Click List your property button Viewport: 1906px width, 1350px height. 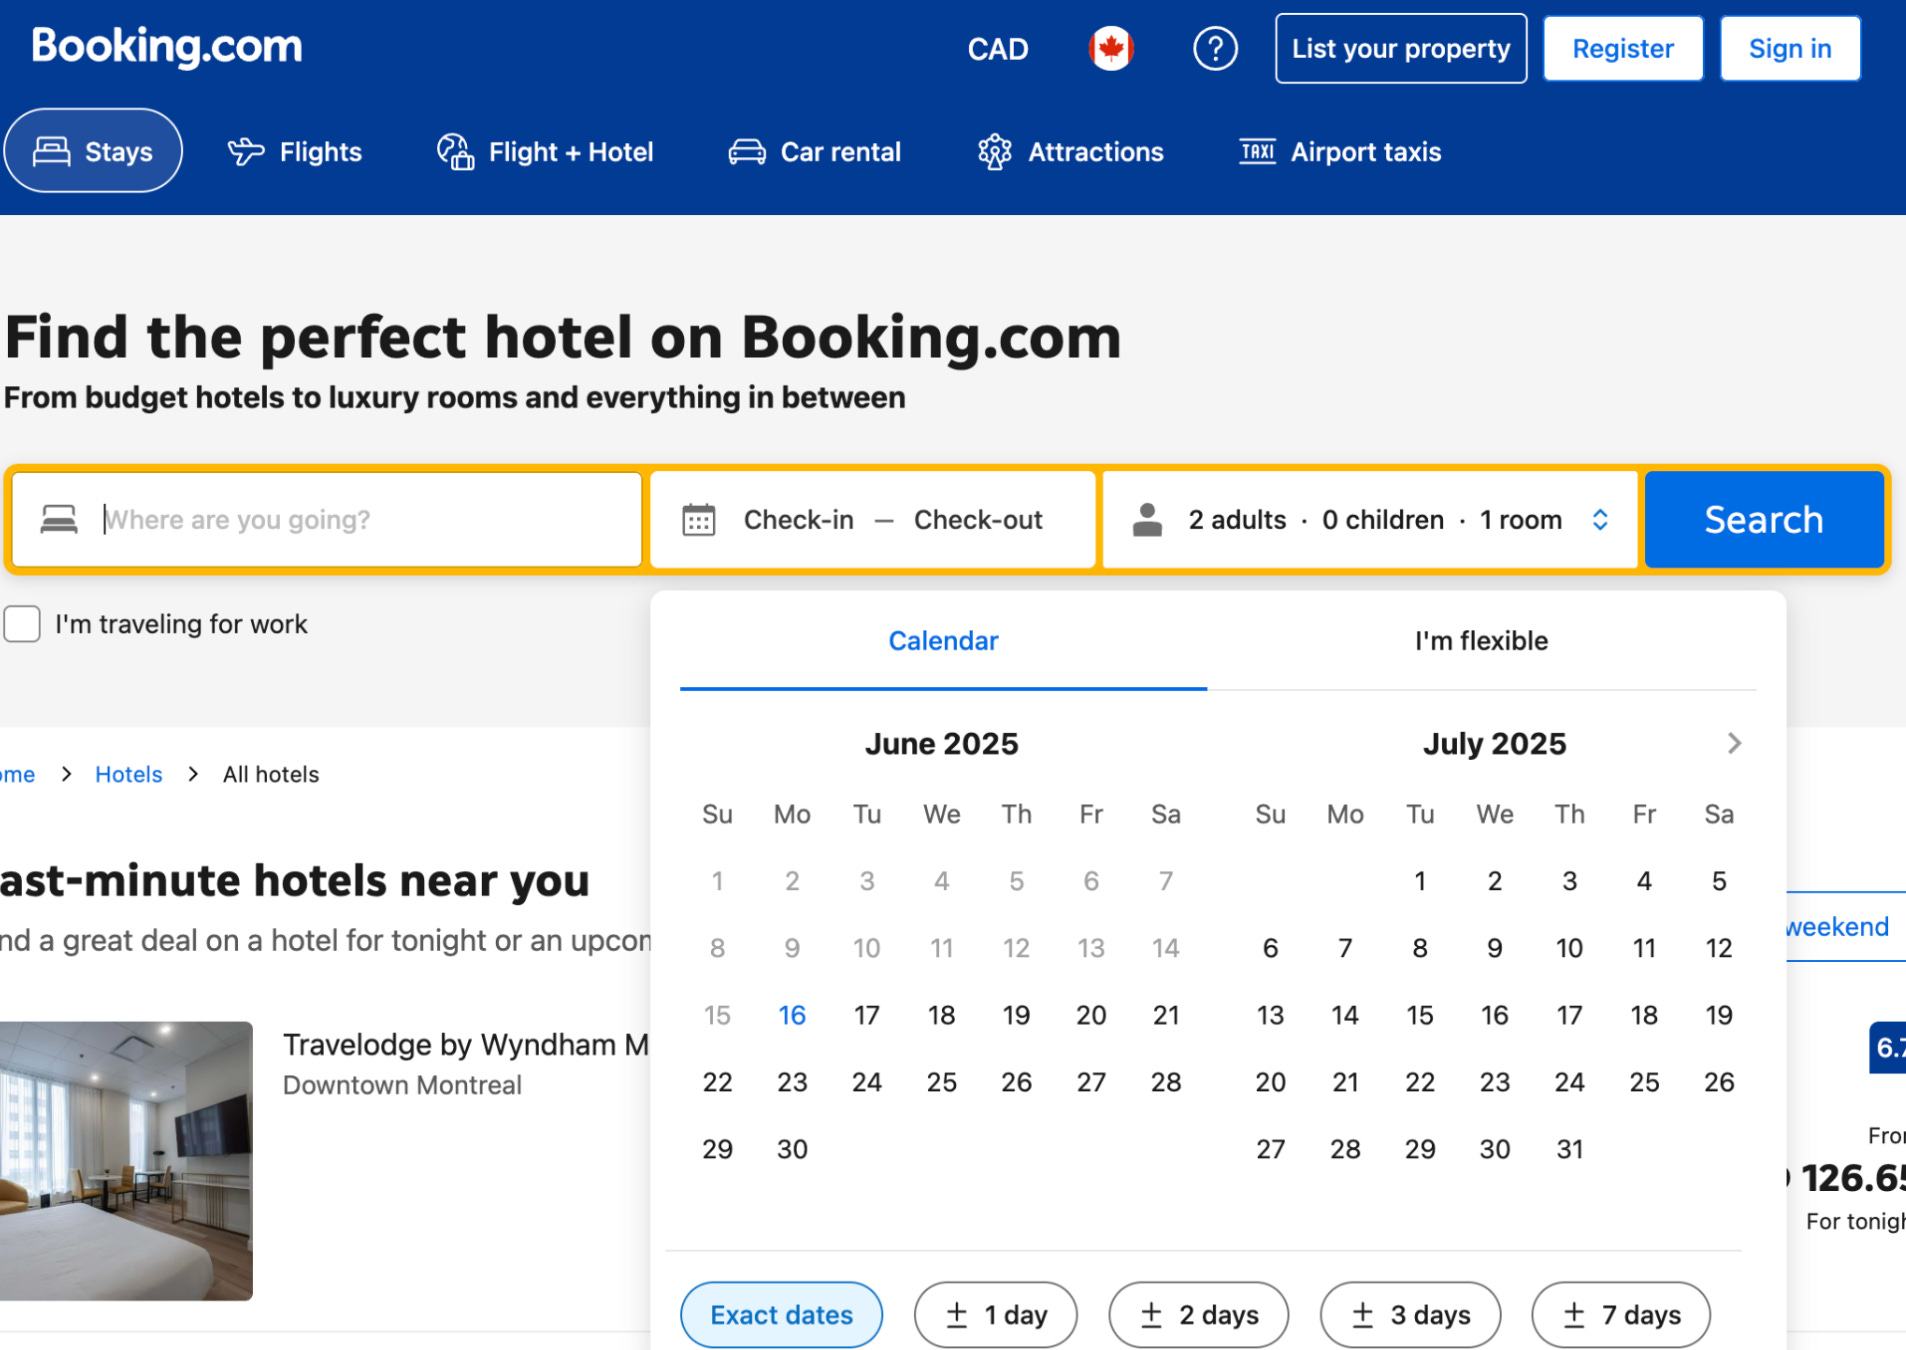[x=1400, y=48]
